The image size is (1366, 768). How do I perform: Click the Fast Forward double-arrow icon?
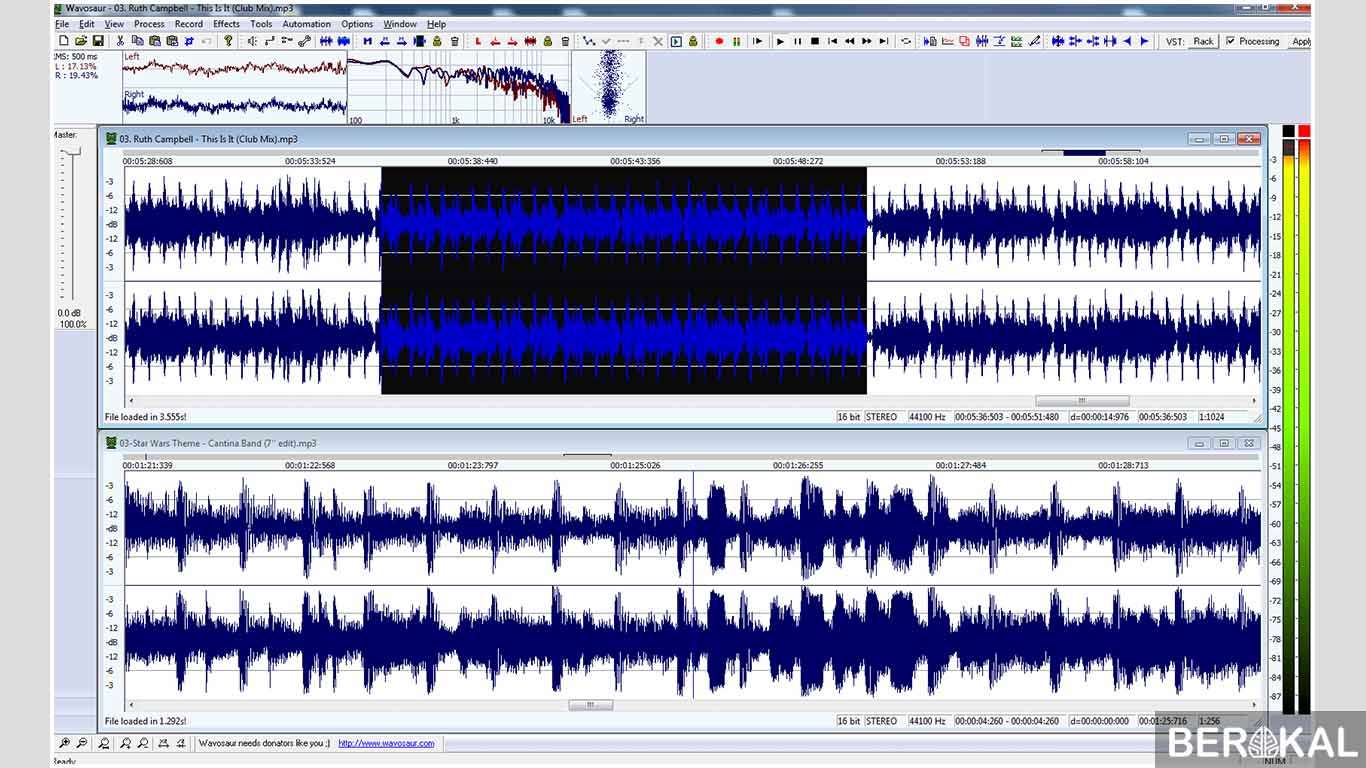(x=866, y=41)
